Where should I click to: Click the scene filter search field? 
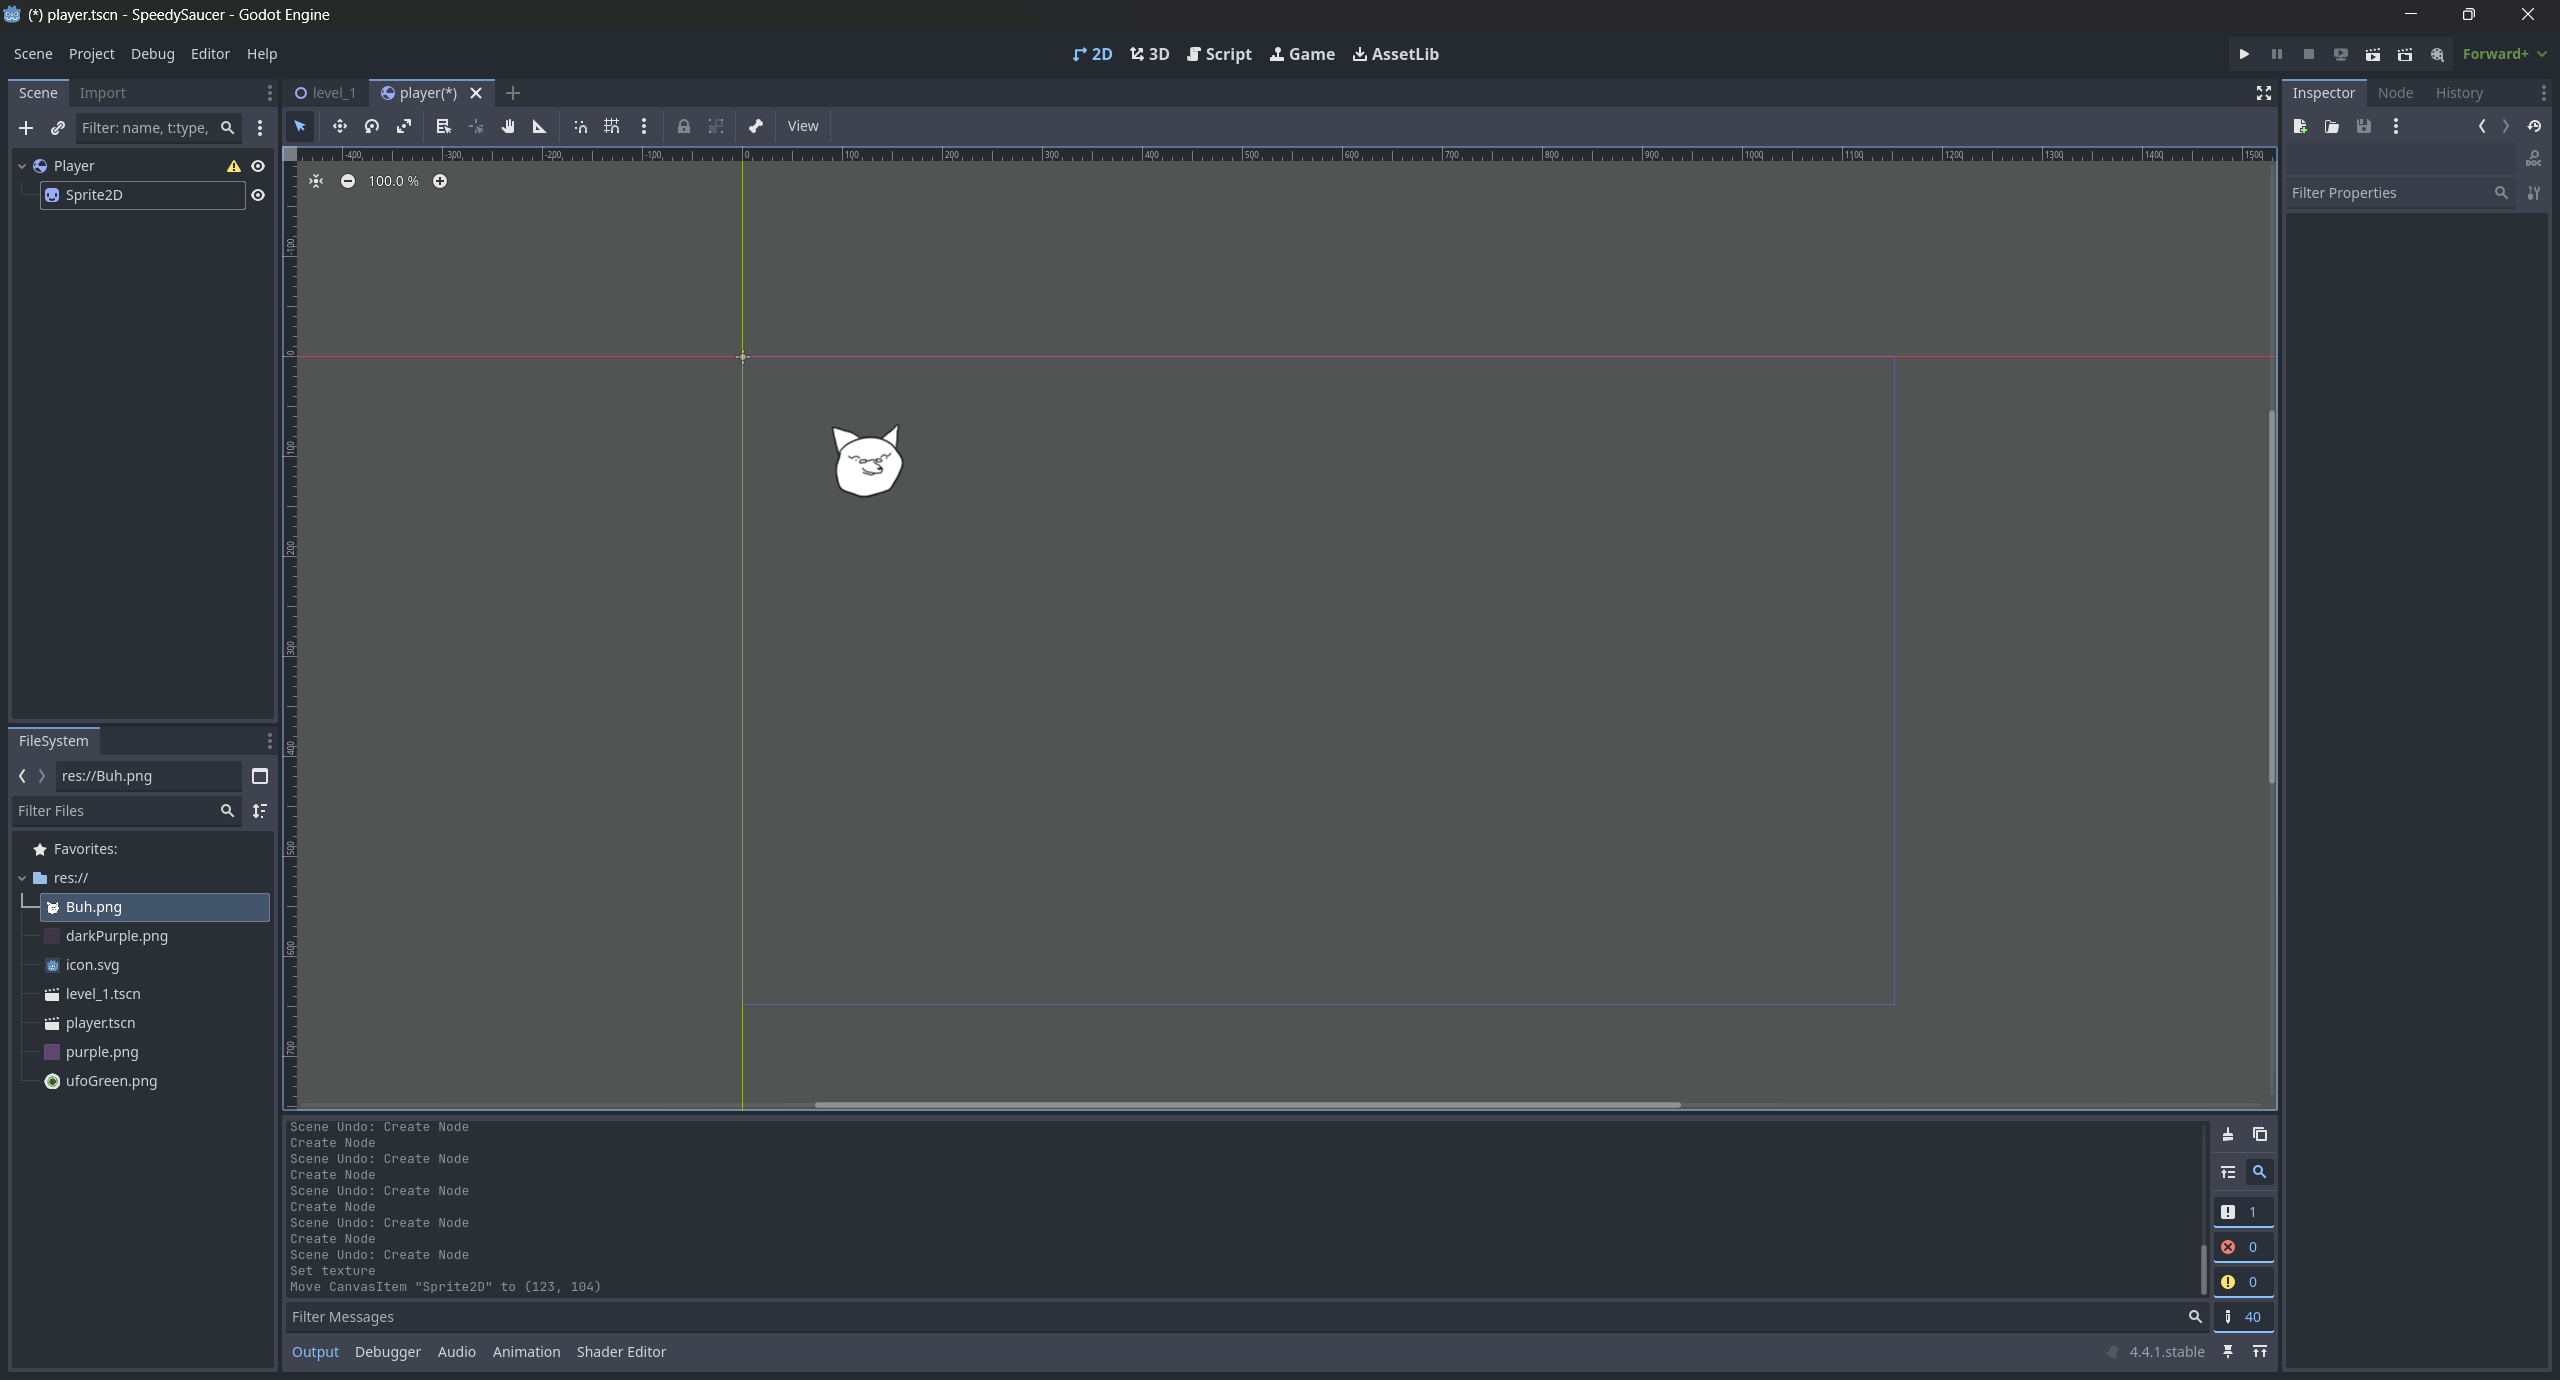coord(158,128)
